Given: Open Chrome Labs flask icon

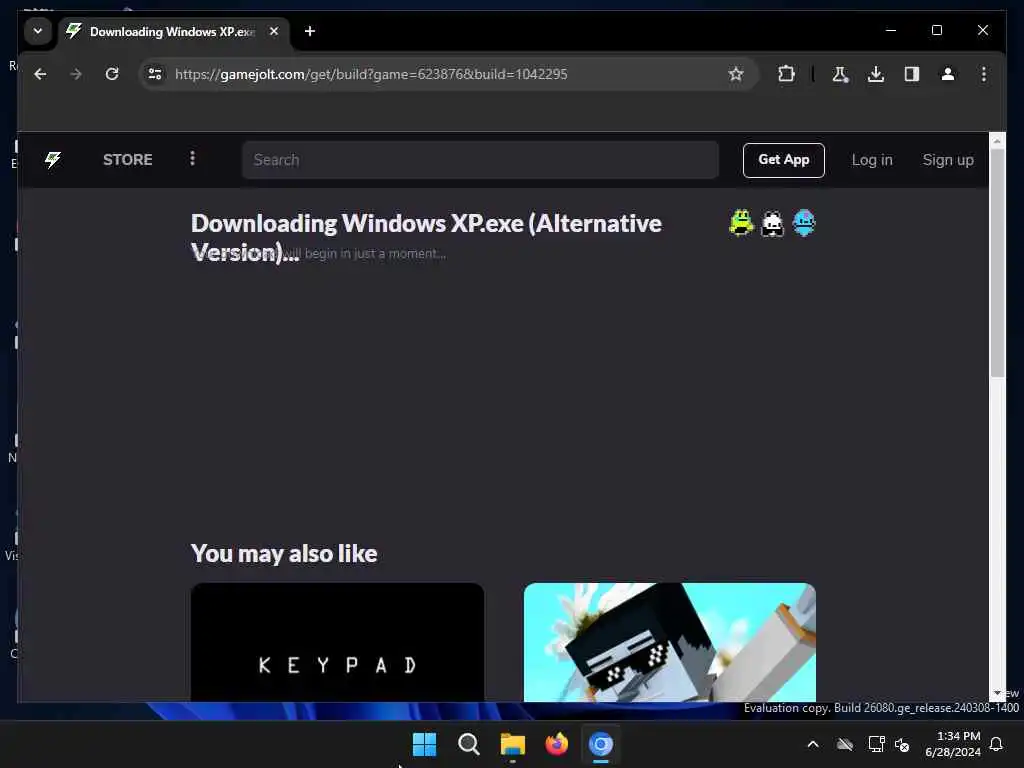Looking at the screenshot, I should click(840, 74).
